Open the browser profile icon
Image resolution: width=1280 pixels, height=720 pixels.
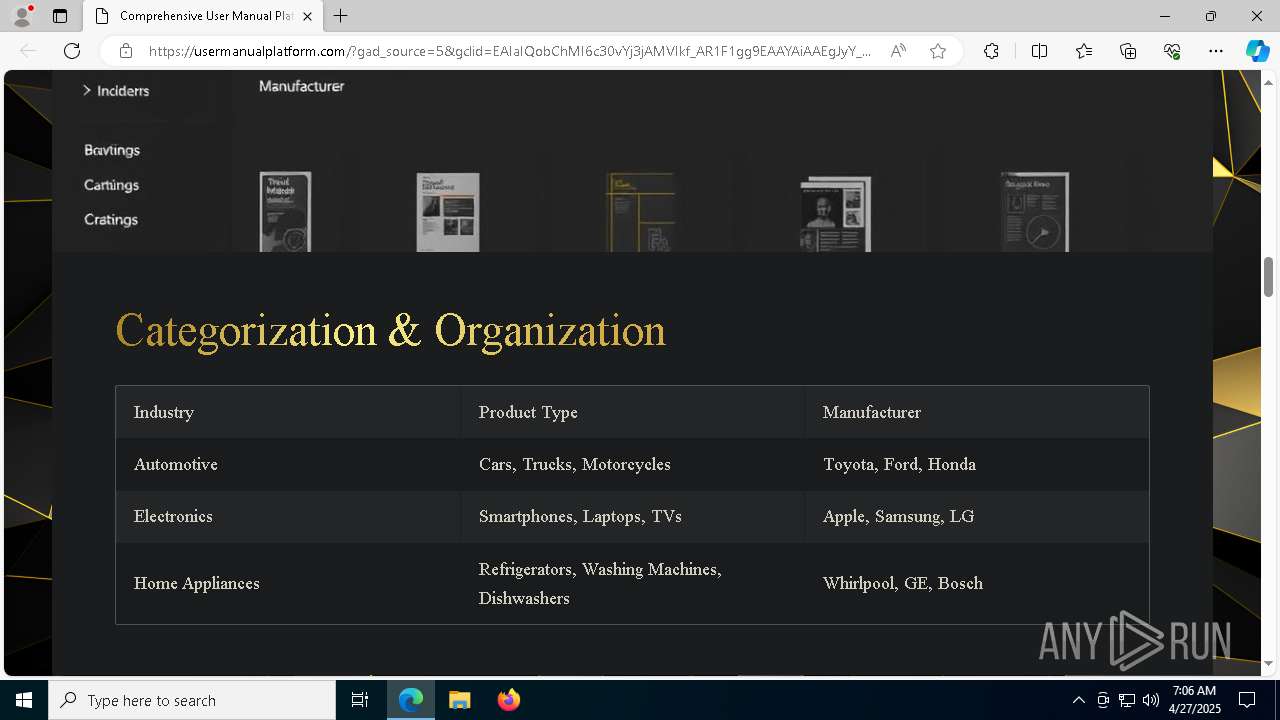pos(21,16)
